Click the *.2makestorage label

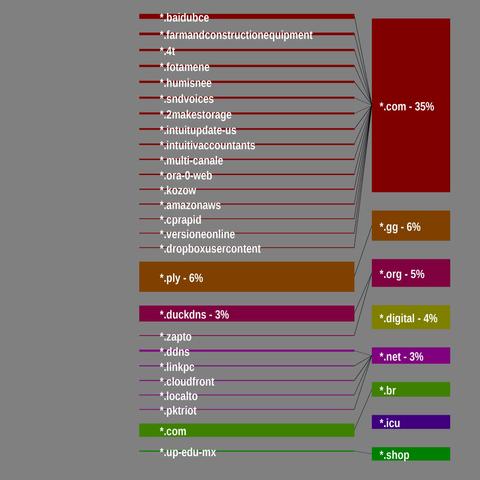196,115
